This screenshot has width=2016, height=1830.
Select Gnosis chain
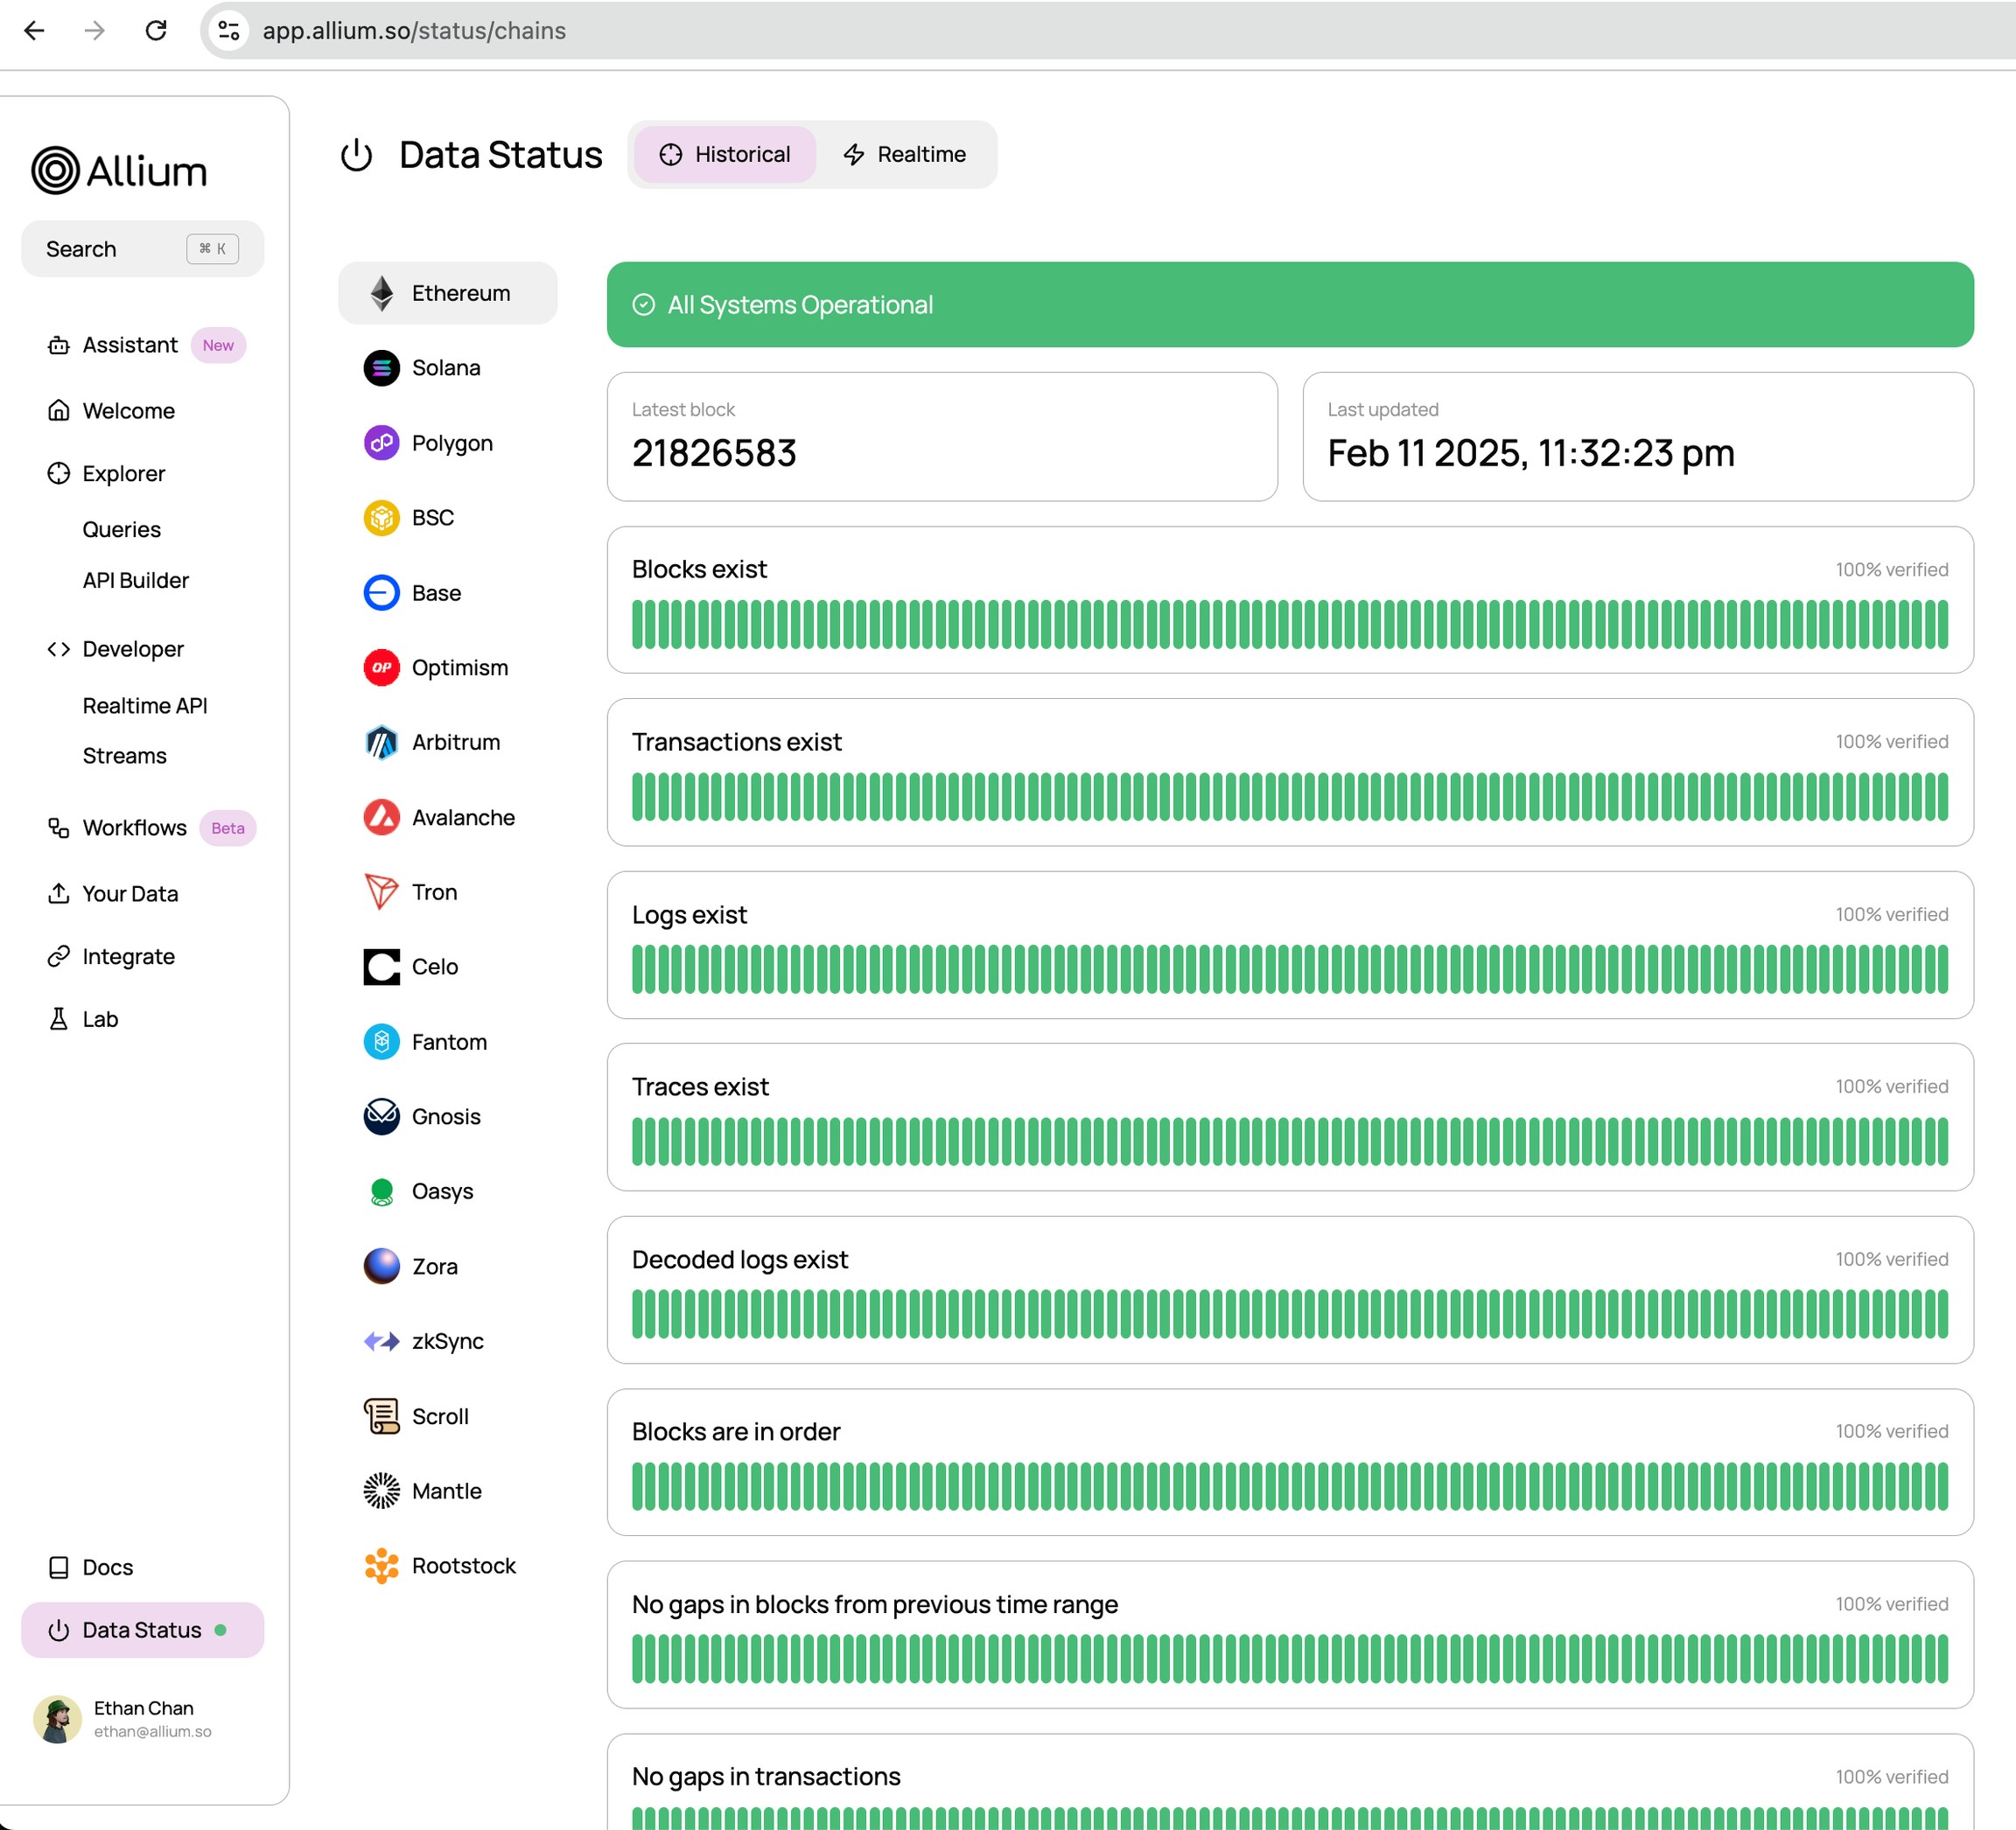[x=447, y=1117]
